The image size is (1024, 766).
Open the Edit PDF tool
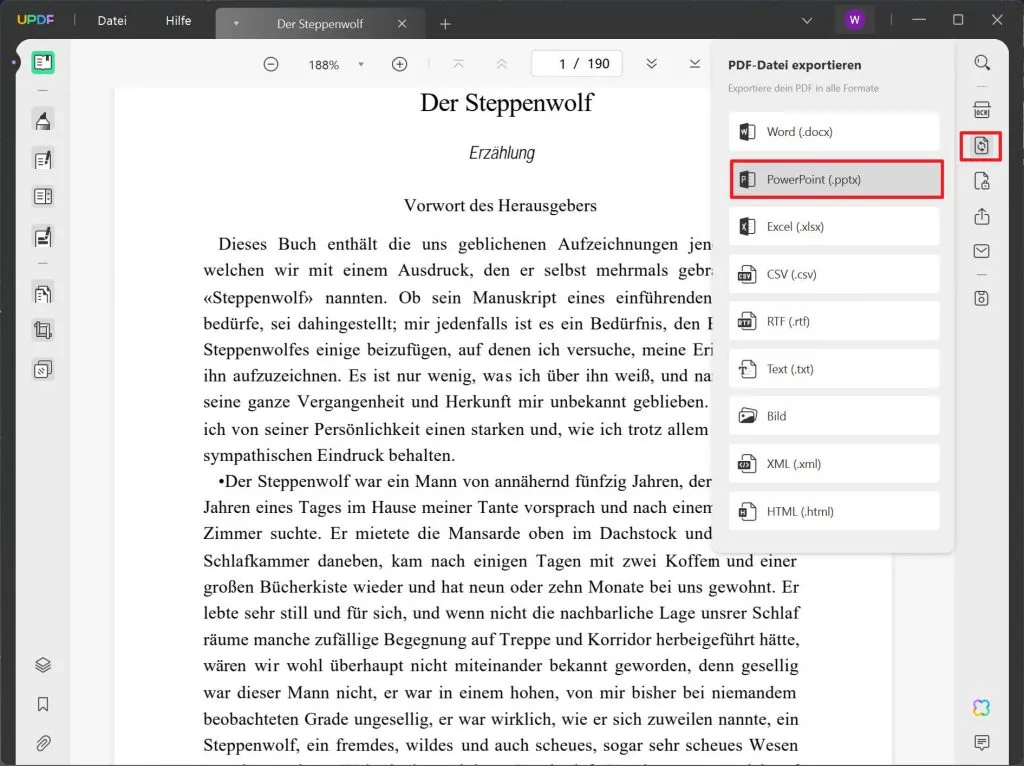(x=43, y=159)
